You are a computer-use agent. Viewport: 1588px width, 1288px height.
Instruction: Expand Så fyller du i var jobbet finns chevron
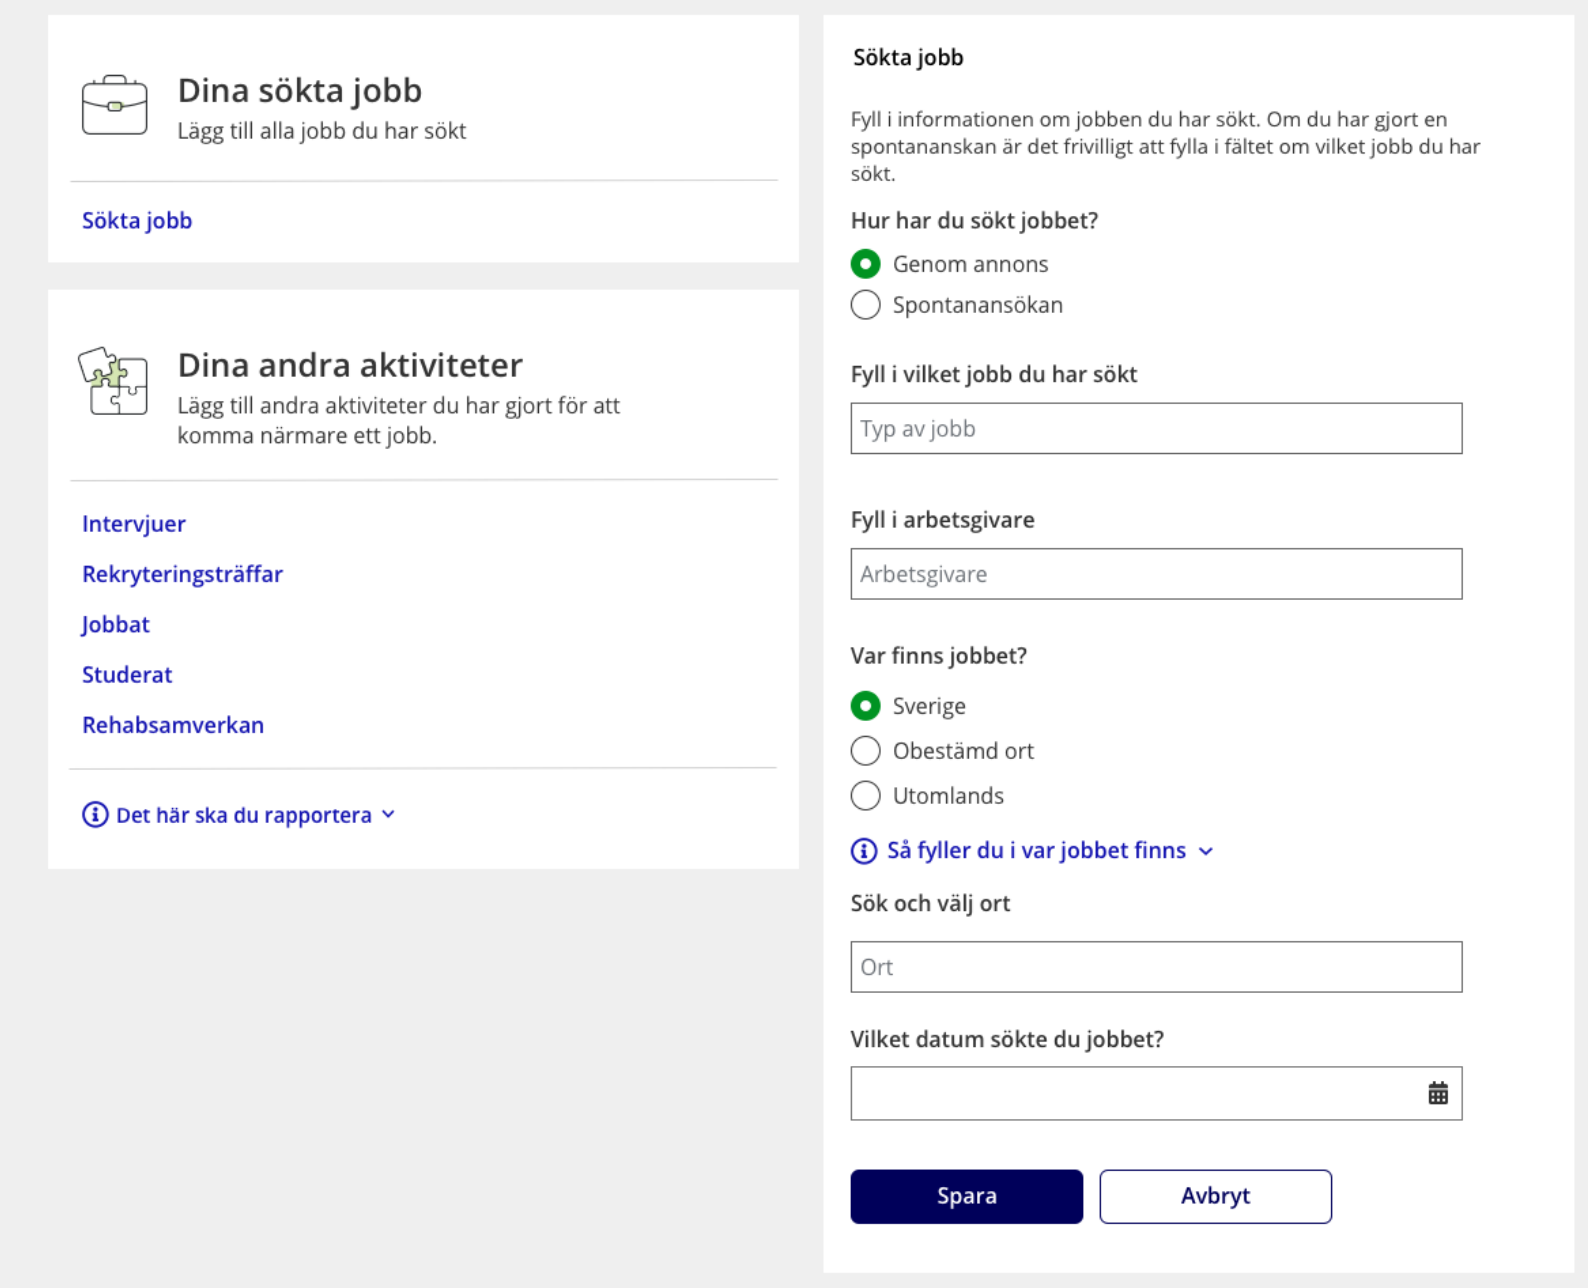pyautogui.click(x=1206, y=851)
